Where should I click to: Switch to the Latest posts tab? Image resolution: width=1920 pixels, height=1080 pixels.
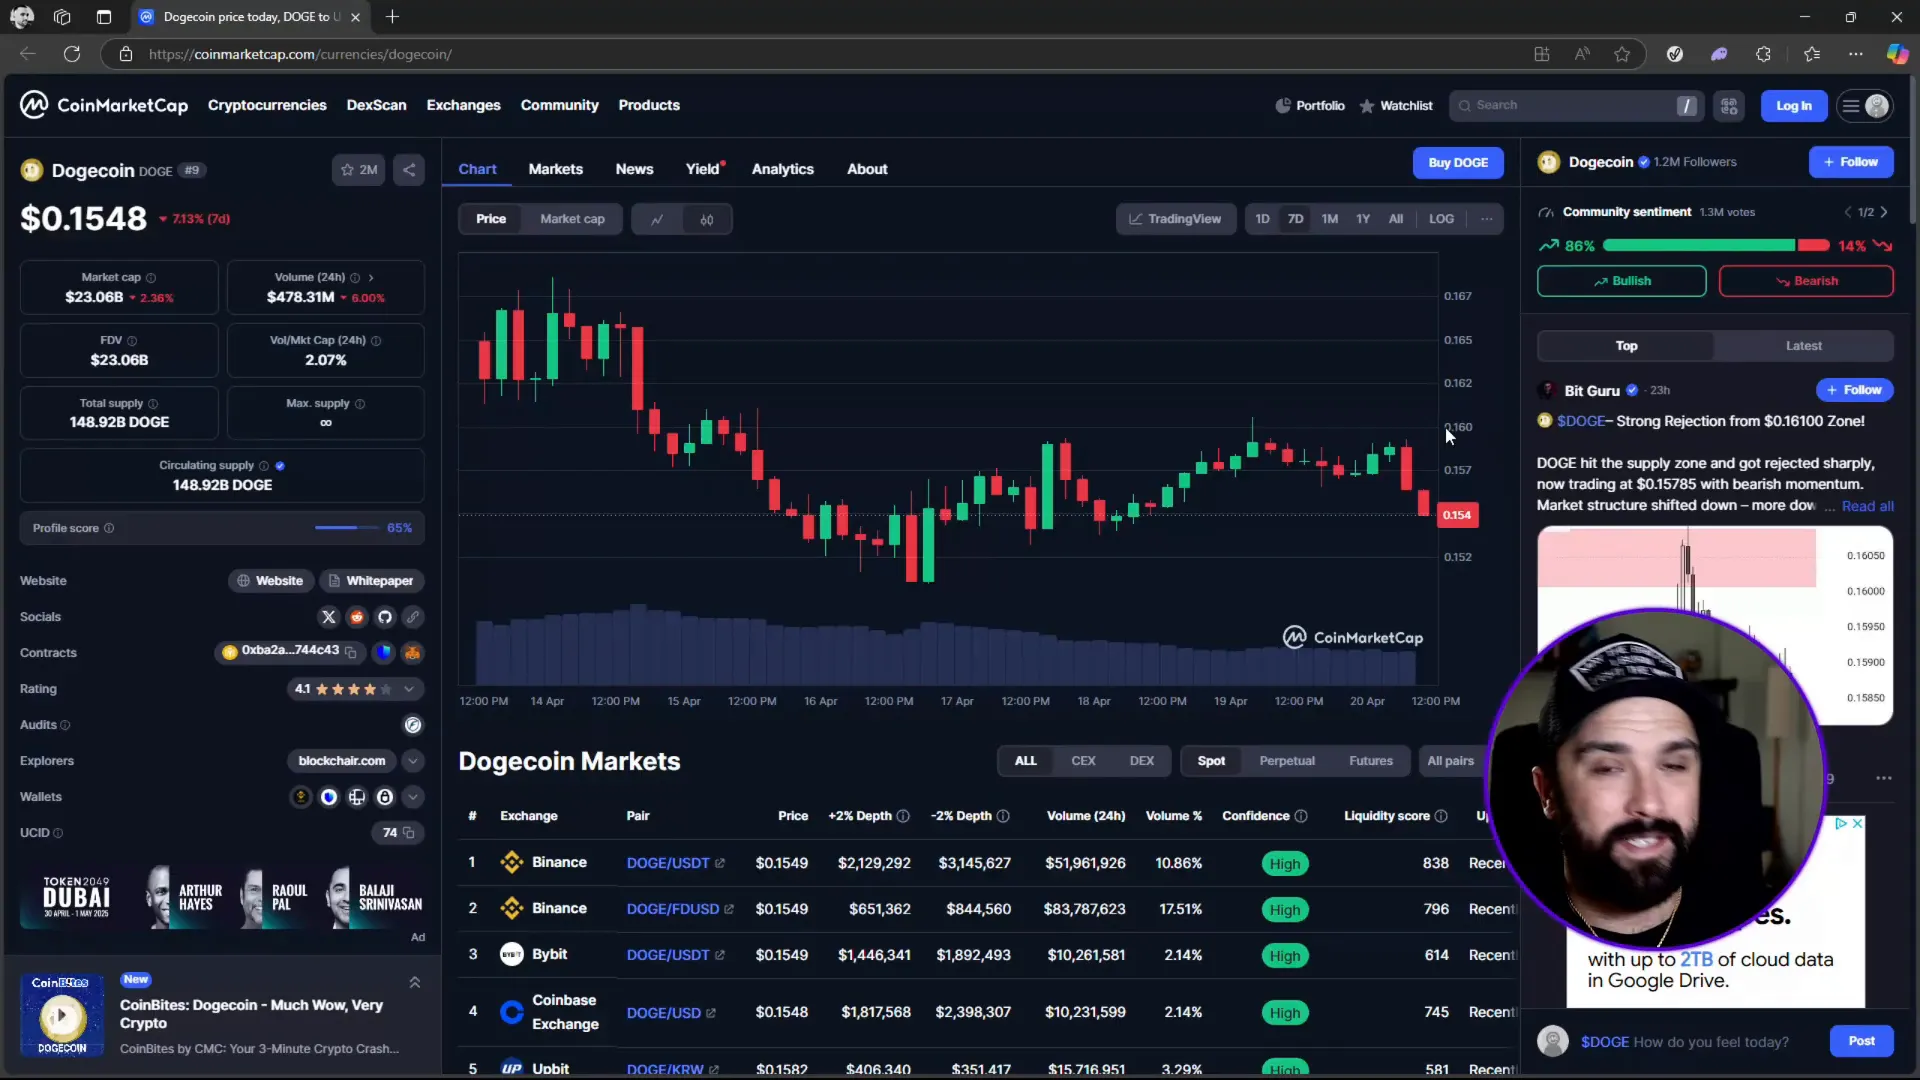tap(1803, 346)
